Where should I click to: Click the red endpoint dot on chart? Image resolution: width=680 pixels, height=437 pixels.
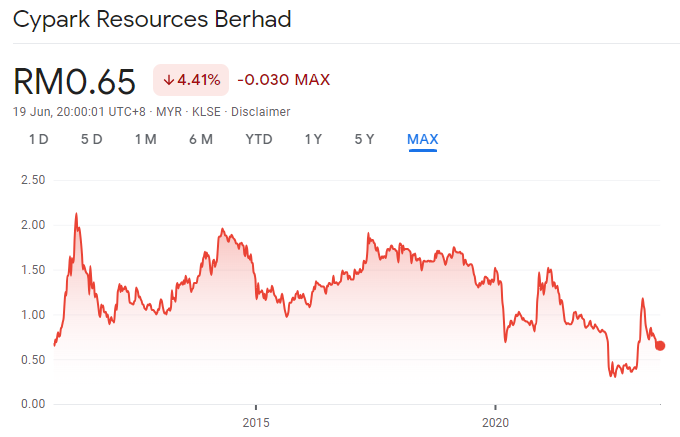click(x=660, y=346)
